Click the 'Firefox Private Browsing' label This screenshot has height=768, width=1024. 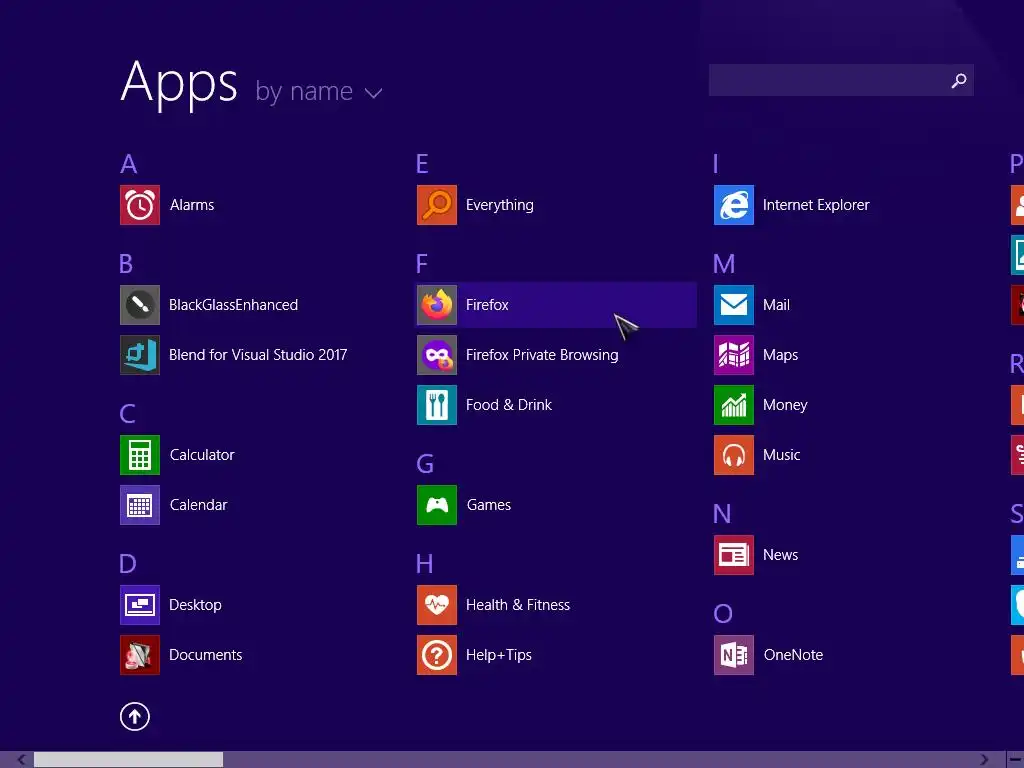tap(542, 355)
